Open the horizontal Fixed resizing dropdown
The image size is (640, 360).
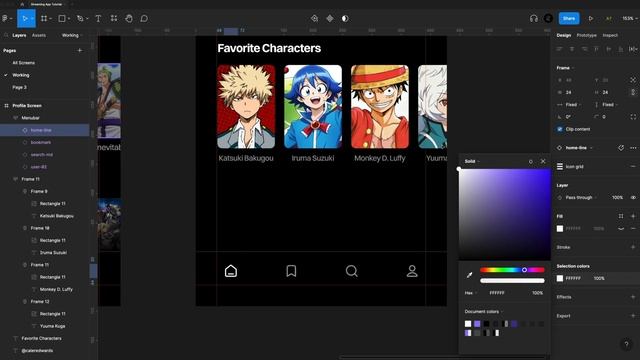573,104
